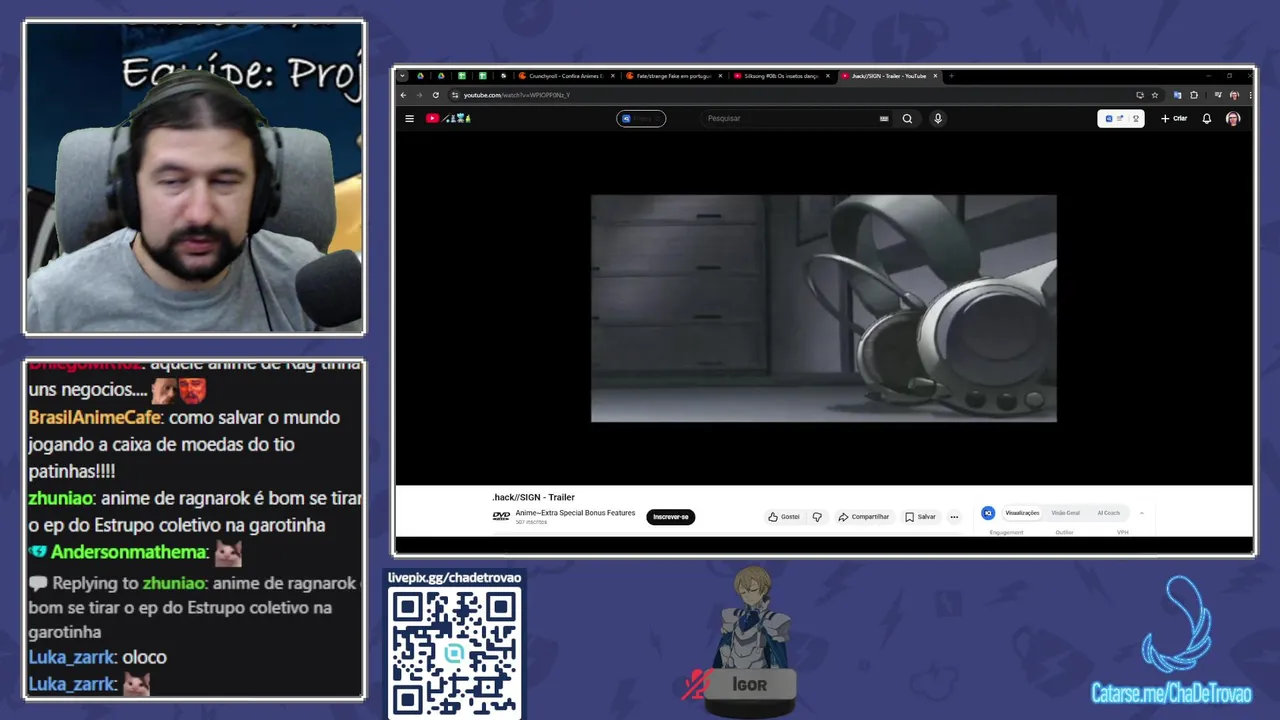Open the browser extensions puzzle icon
The height and width of the screenshot is (720, 1280).
[x=1194, y=95]
